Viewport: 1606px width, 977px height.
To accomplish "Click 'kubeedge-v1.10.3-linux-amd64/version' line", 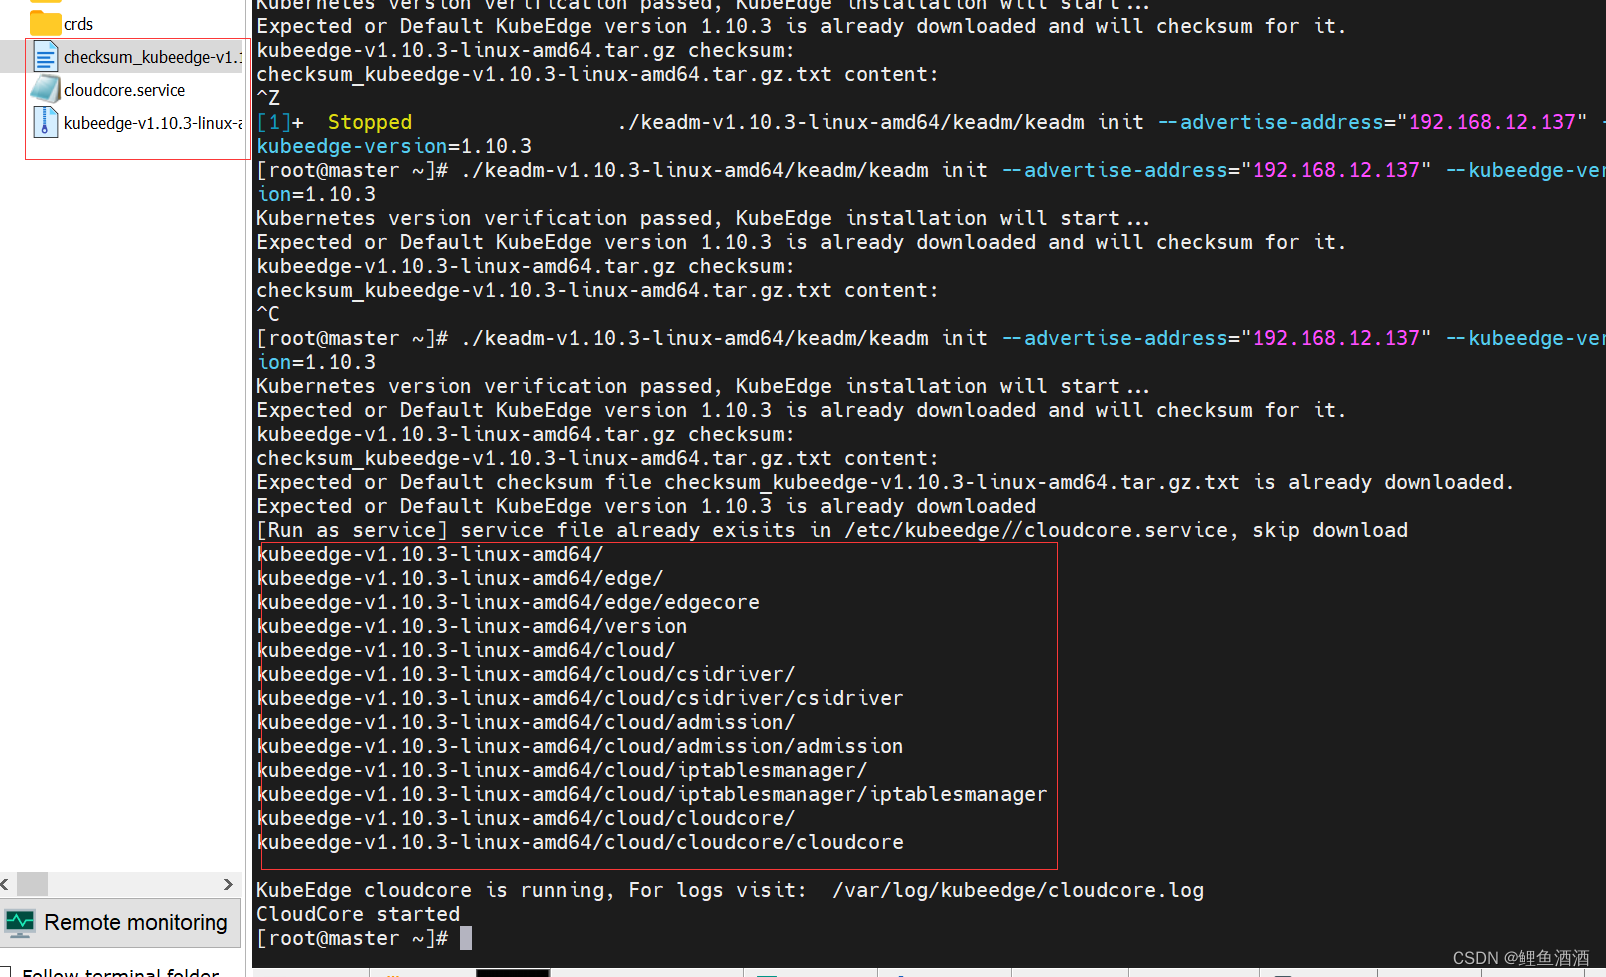I will (x=472, y=626).
